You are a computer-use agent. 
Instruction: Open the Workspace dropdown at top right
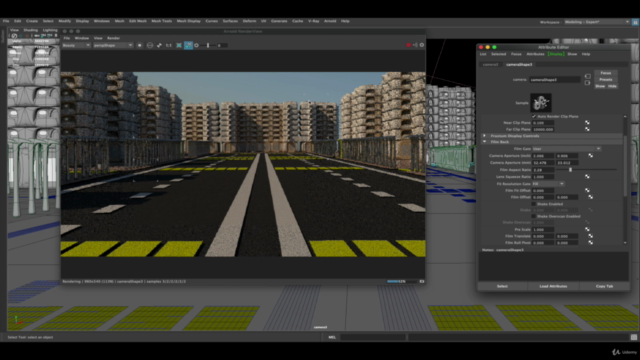tap(597, 22)
